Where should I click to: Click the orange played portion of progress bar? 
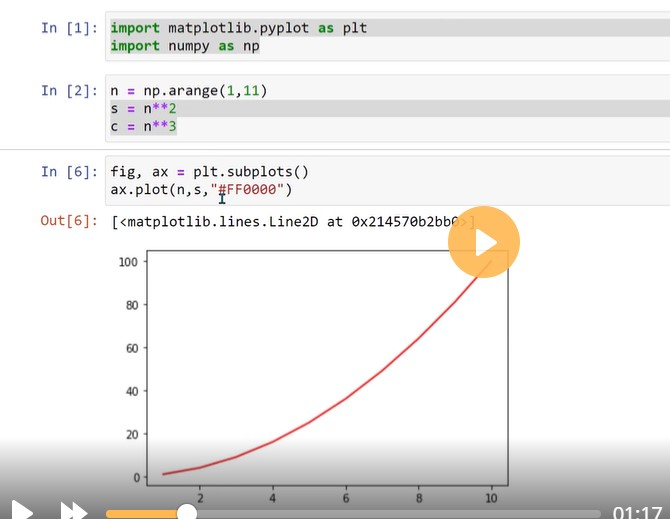(143, 514)
